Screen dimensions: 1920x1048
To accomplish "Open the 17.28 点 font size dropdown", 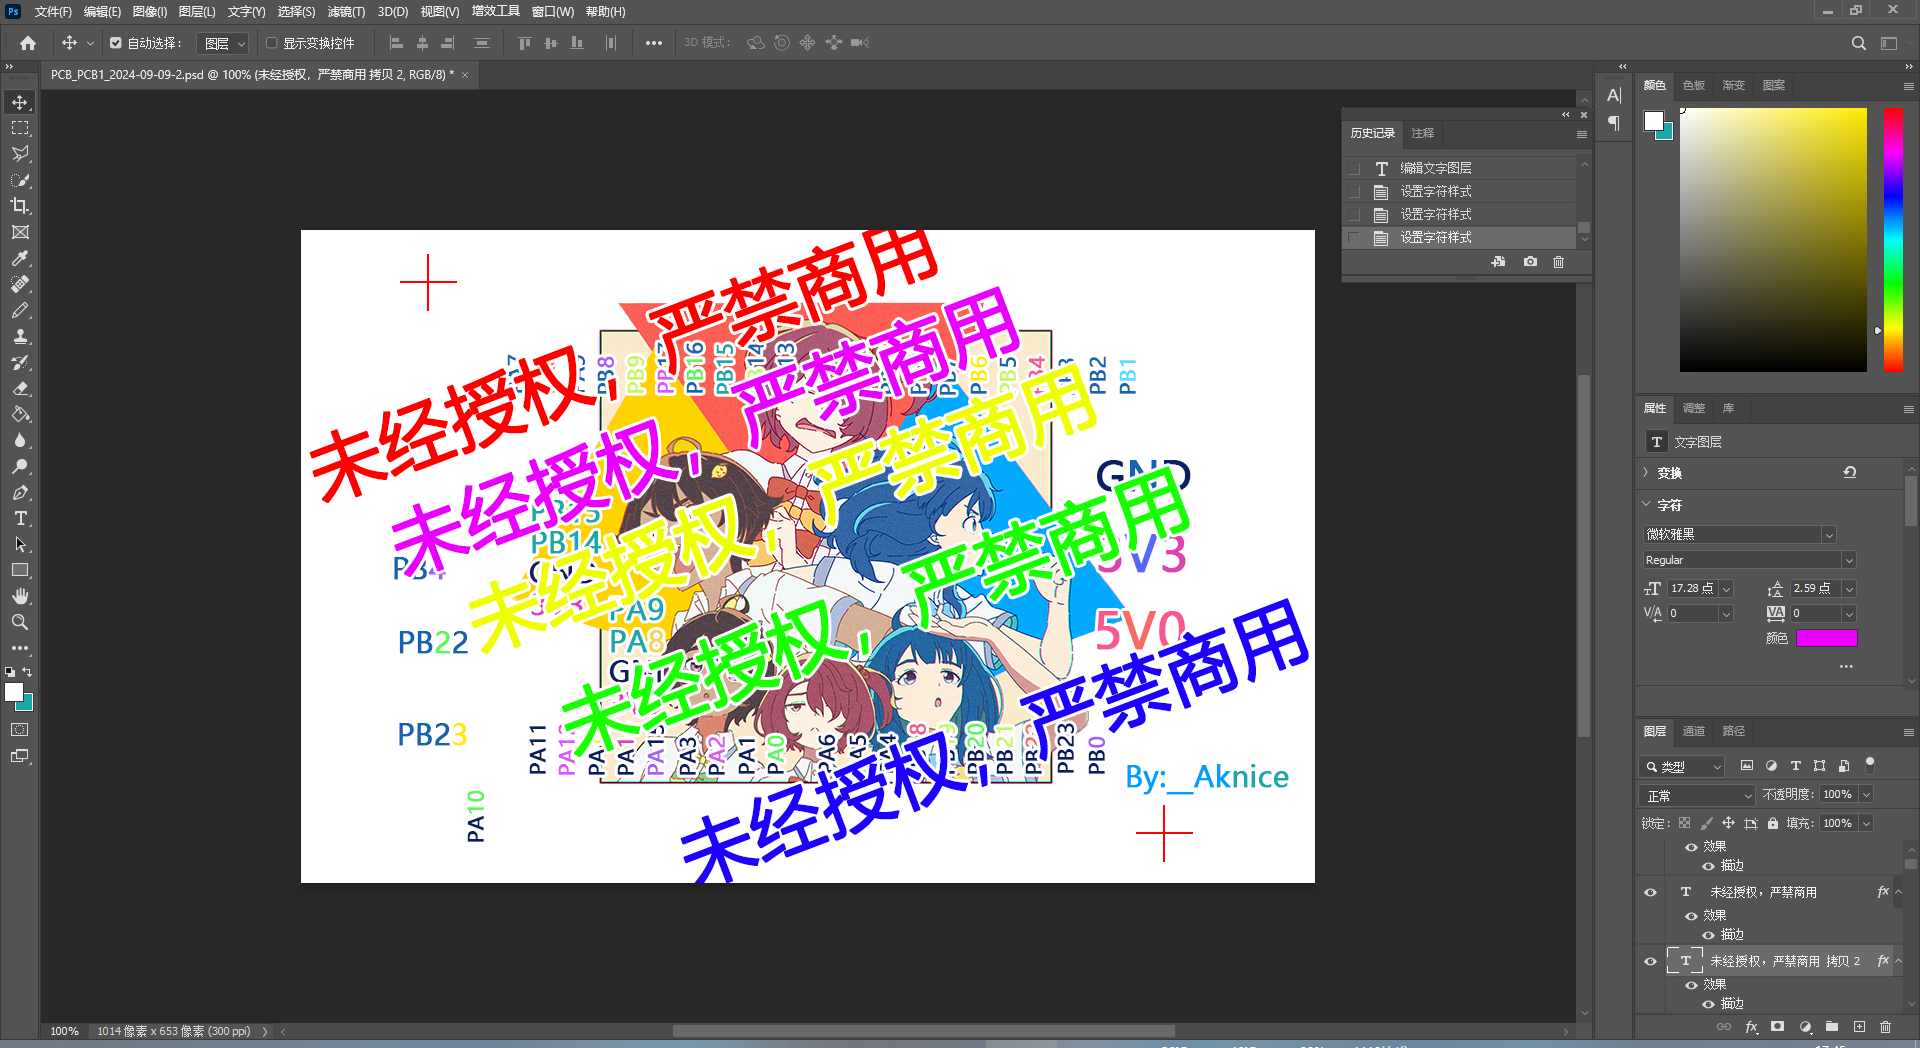I will [x=1726, y=588].
